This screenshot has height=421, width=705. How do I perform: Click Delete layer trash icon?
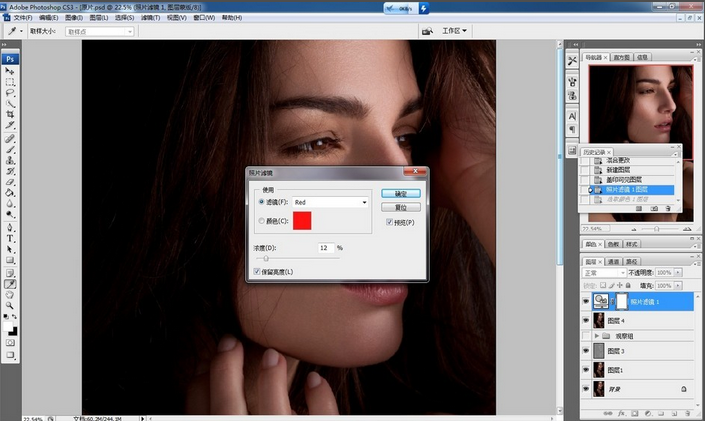click(x=687, y=413)
